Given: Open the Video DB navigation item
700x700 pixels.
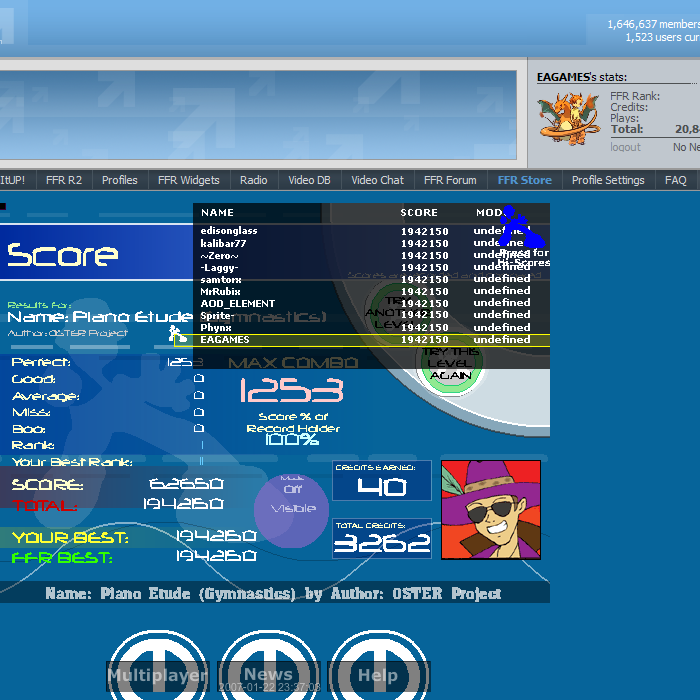Looking at the screenshot, I should coord(309,180).
